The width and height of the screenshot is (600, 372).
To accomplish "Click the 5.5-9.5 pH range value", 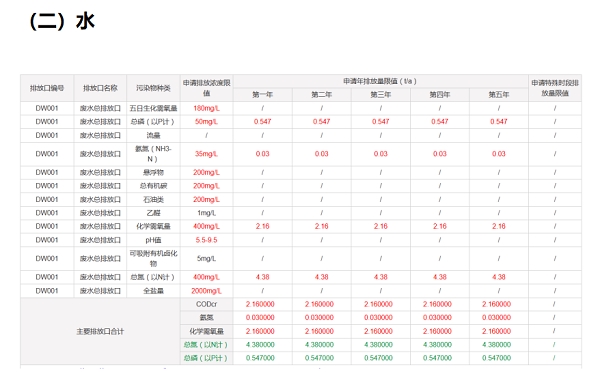I will 206,240.
